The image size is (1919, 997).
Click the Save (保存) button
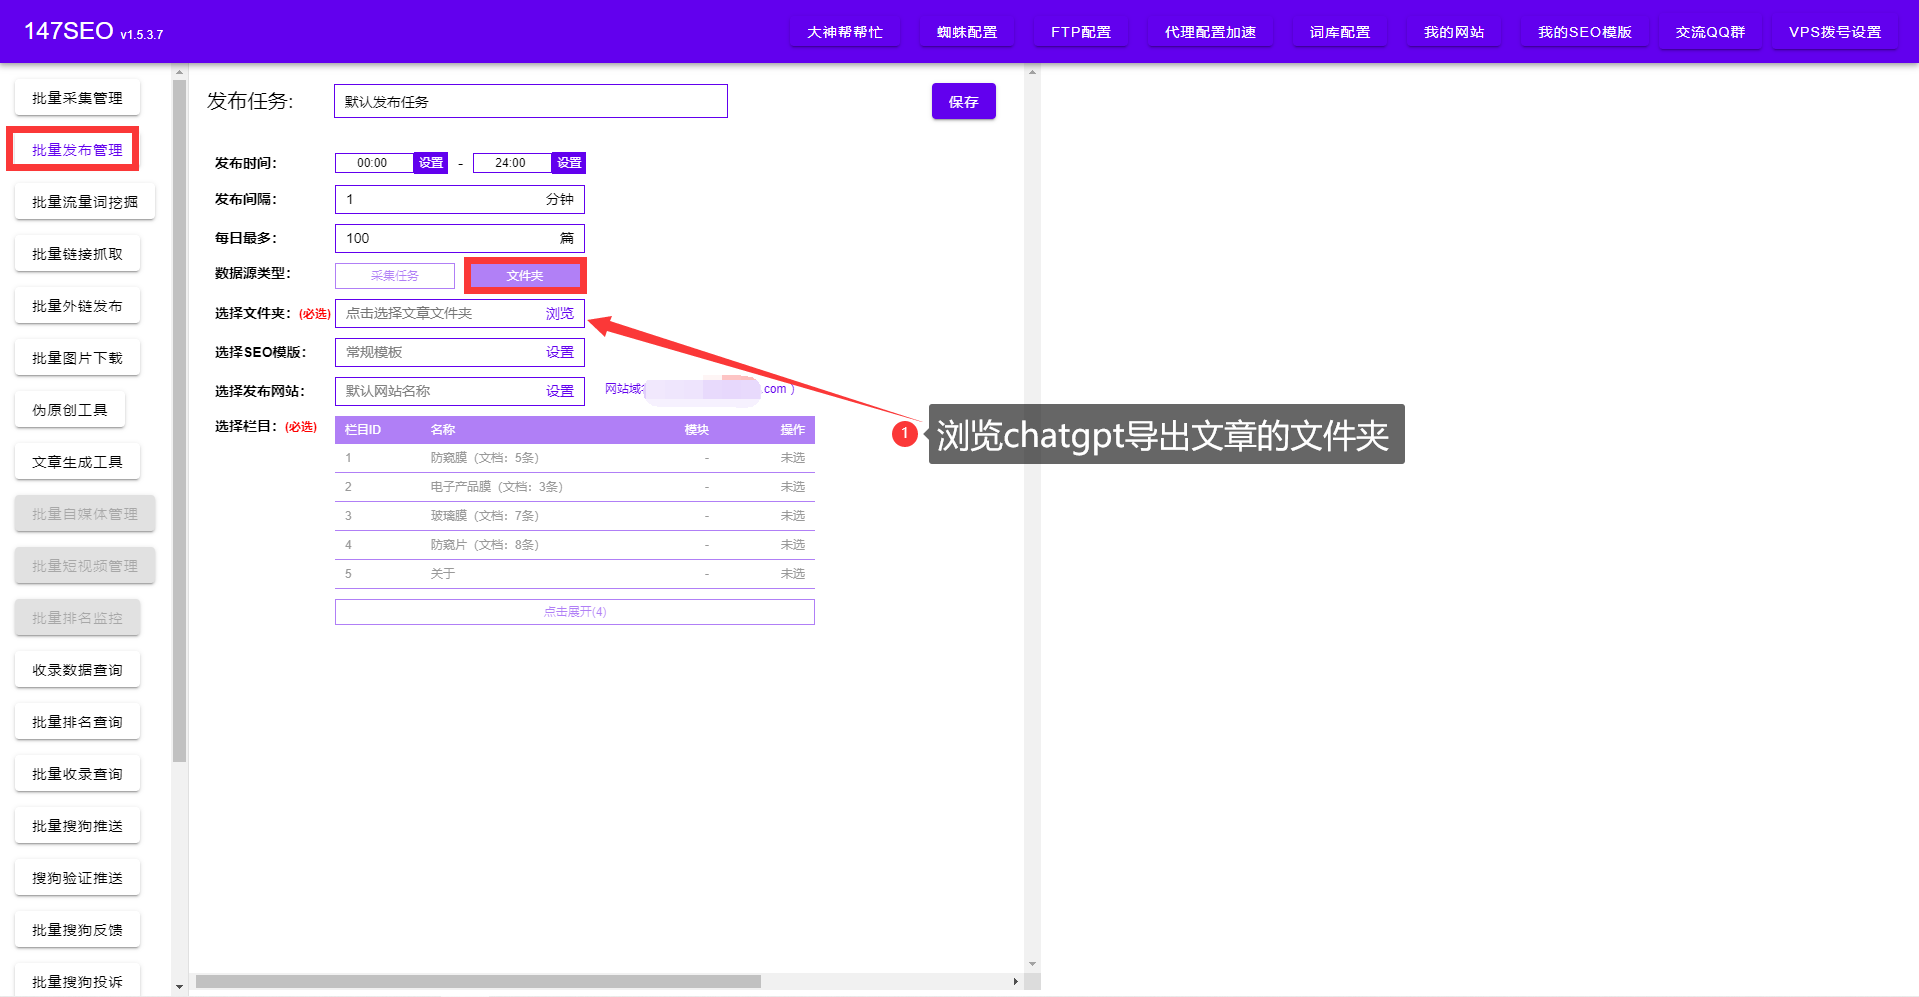tap(963, 102)
